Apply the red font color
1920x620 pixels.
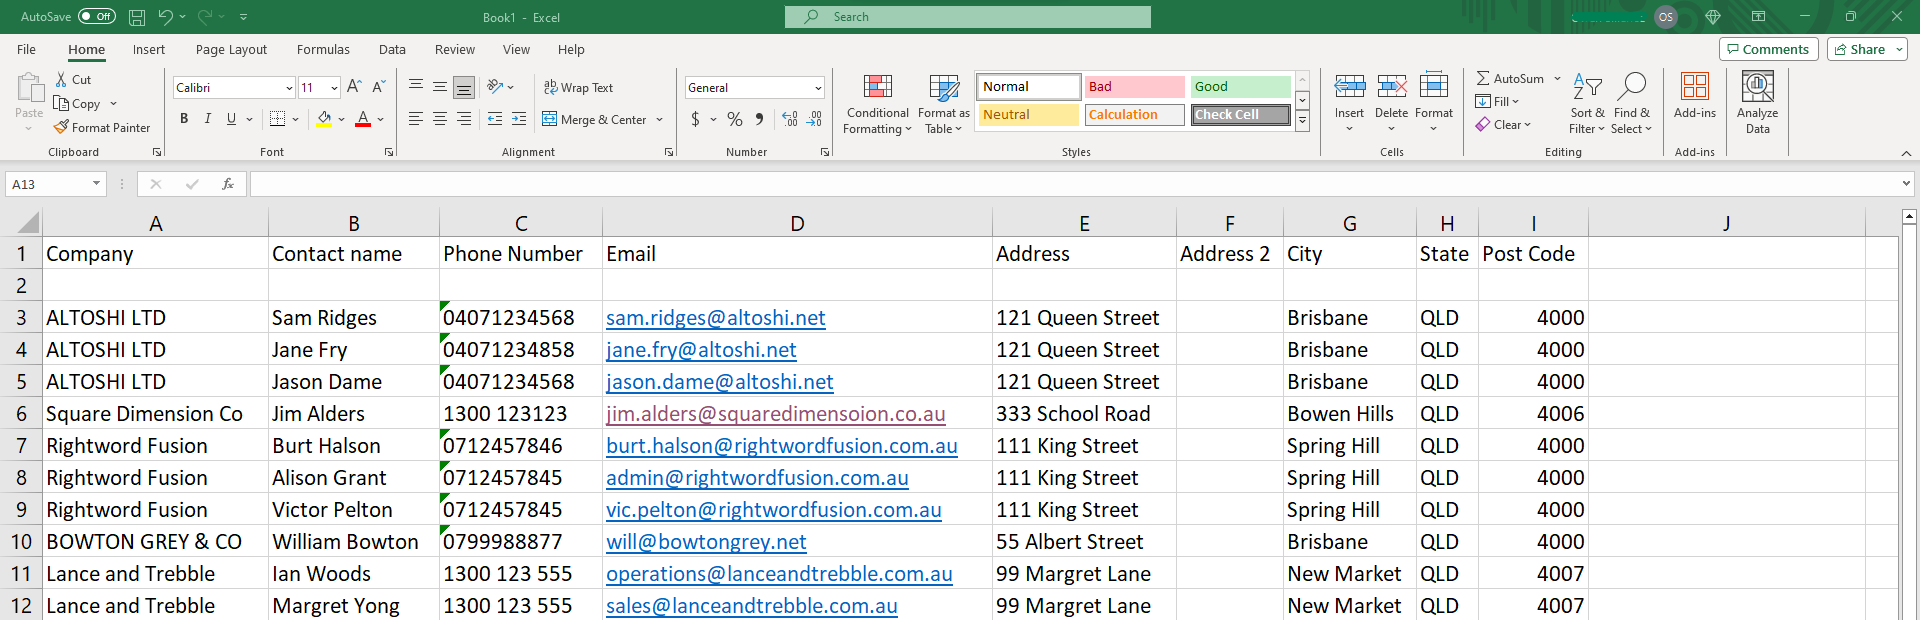363,119
